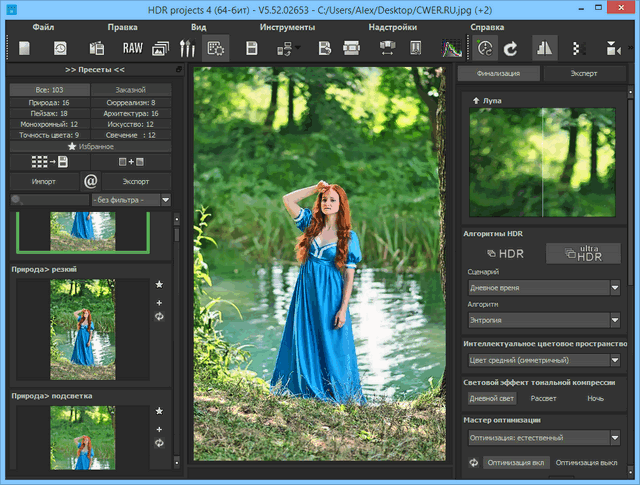Click the redo curved arrow icon
This screenshot has width=640, height=485.
[511, 49]
